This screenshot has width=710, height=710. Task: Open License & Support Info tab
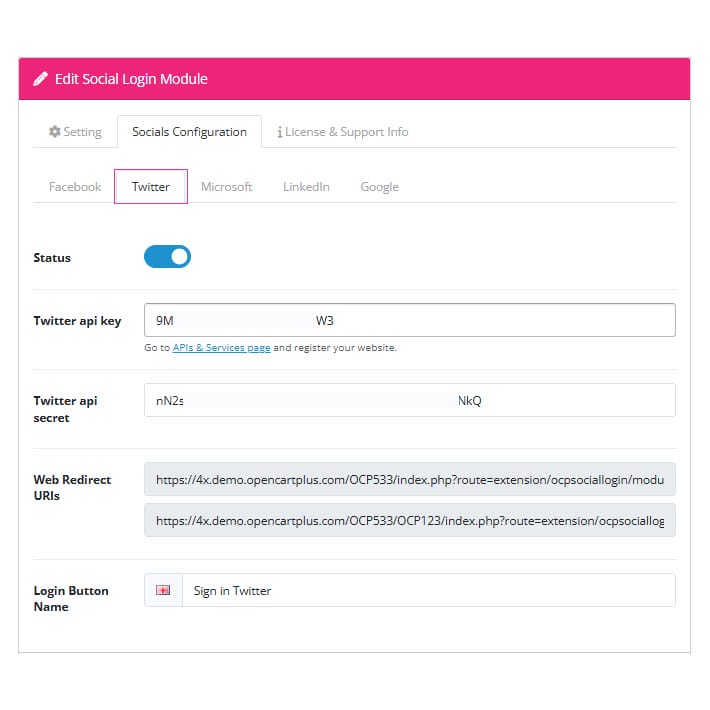343,132
